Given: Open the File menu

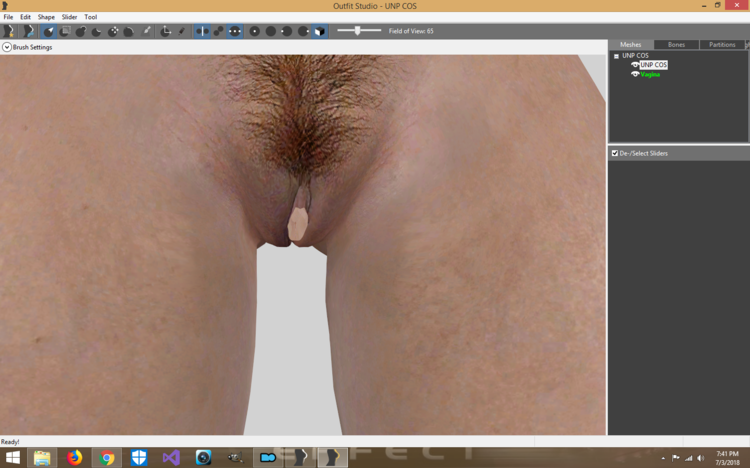Looking at the screenshot, I should pyautogui.click(x=9, y=17).
